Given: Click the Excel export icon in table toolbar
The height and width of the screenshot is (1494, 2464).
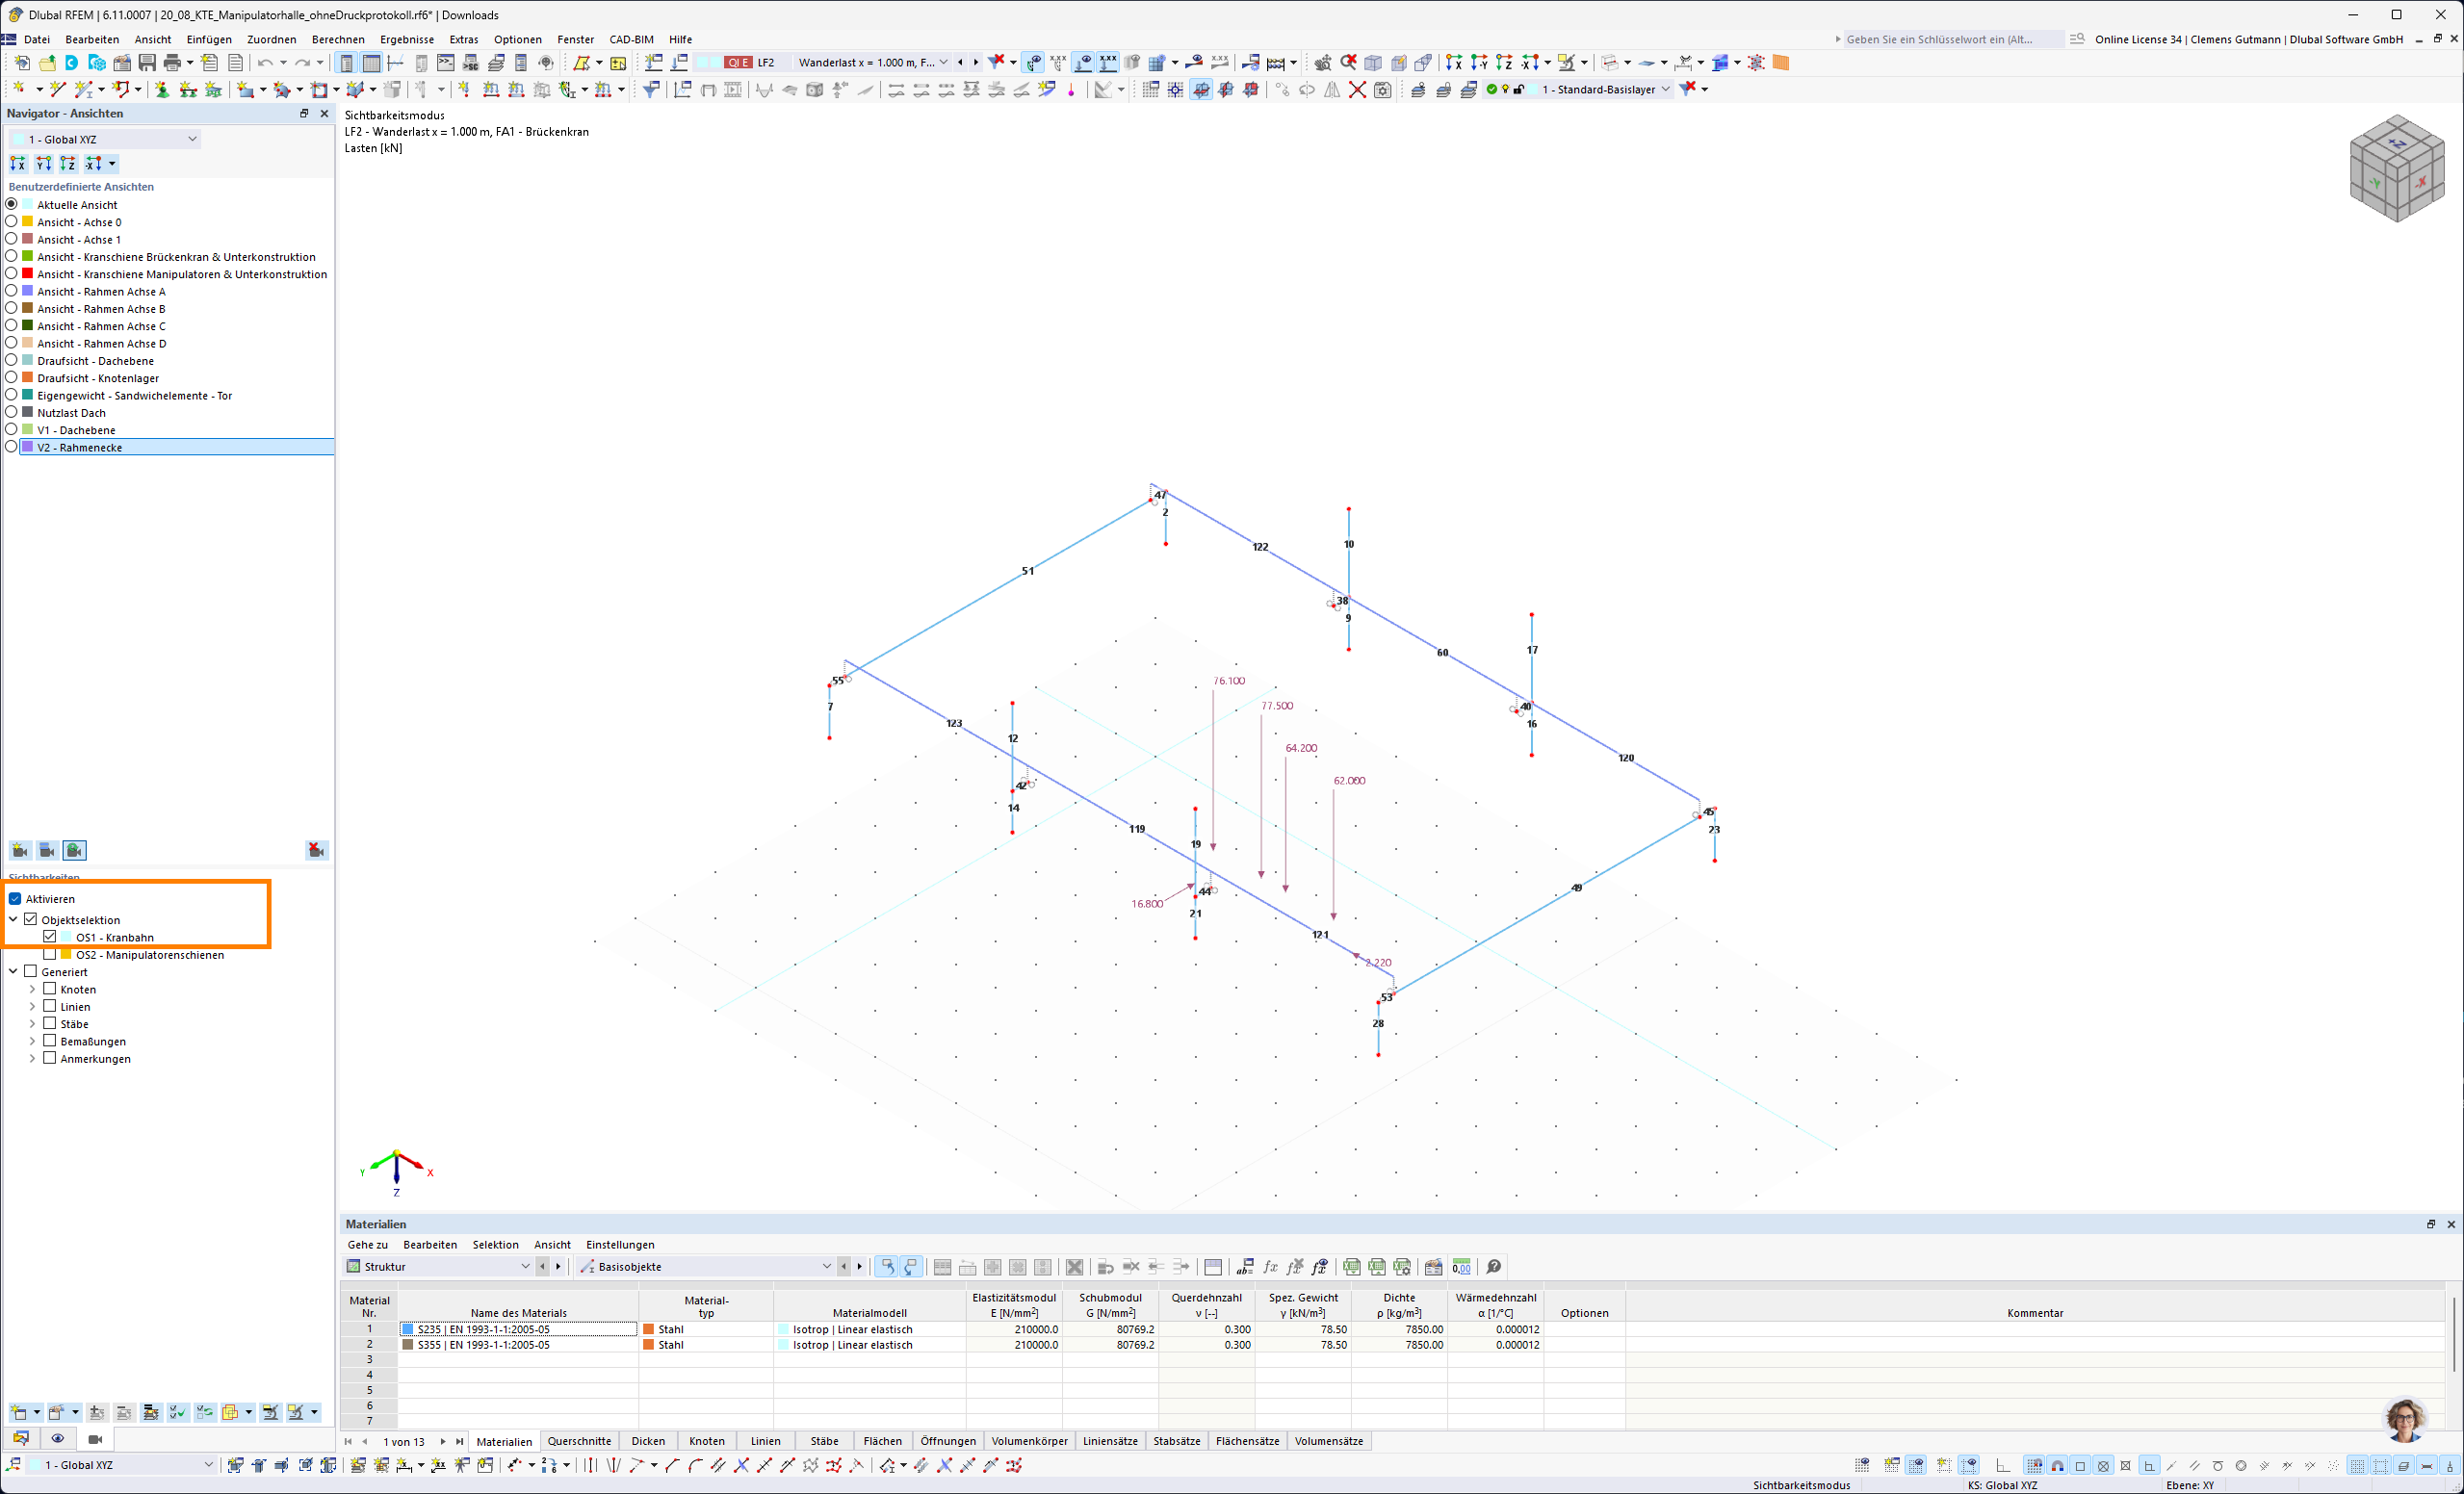Looking at the screenshot, I should click(x=1352, y=1267).
